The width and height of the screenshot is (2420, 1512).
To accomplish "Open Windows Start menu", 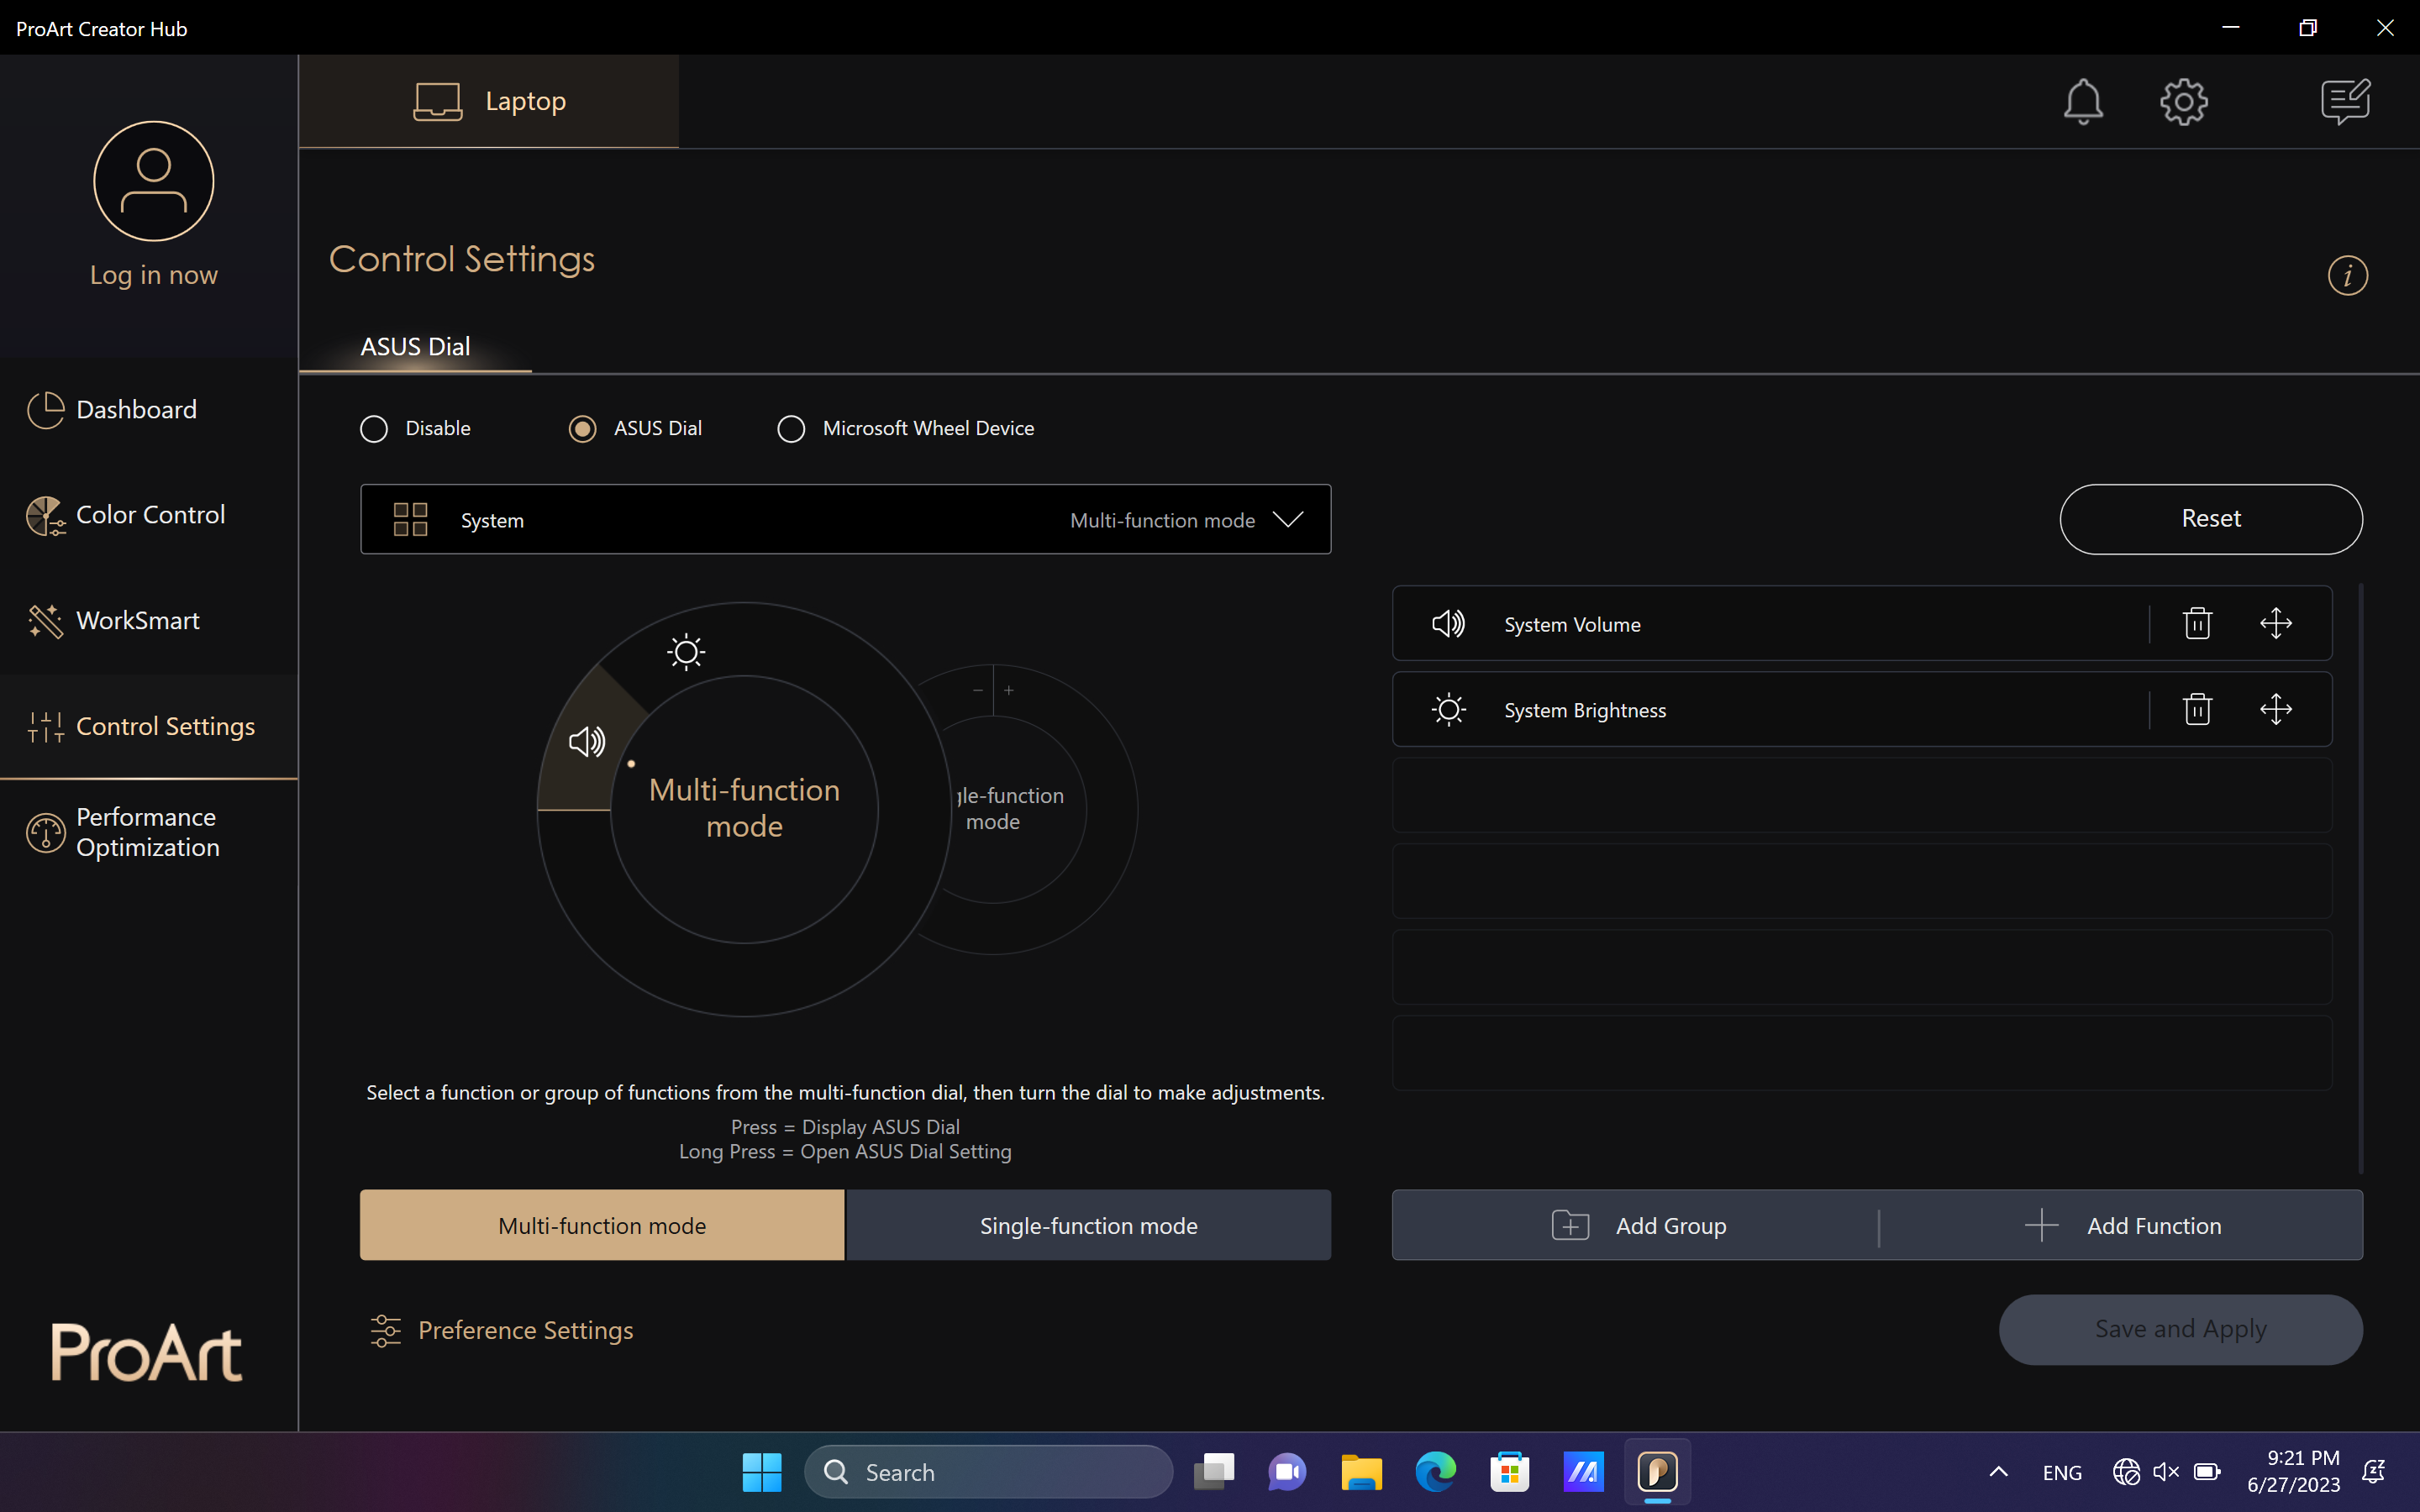I will (762, 1472).
